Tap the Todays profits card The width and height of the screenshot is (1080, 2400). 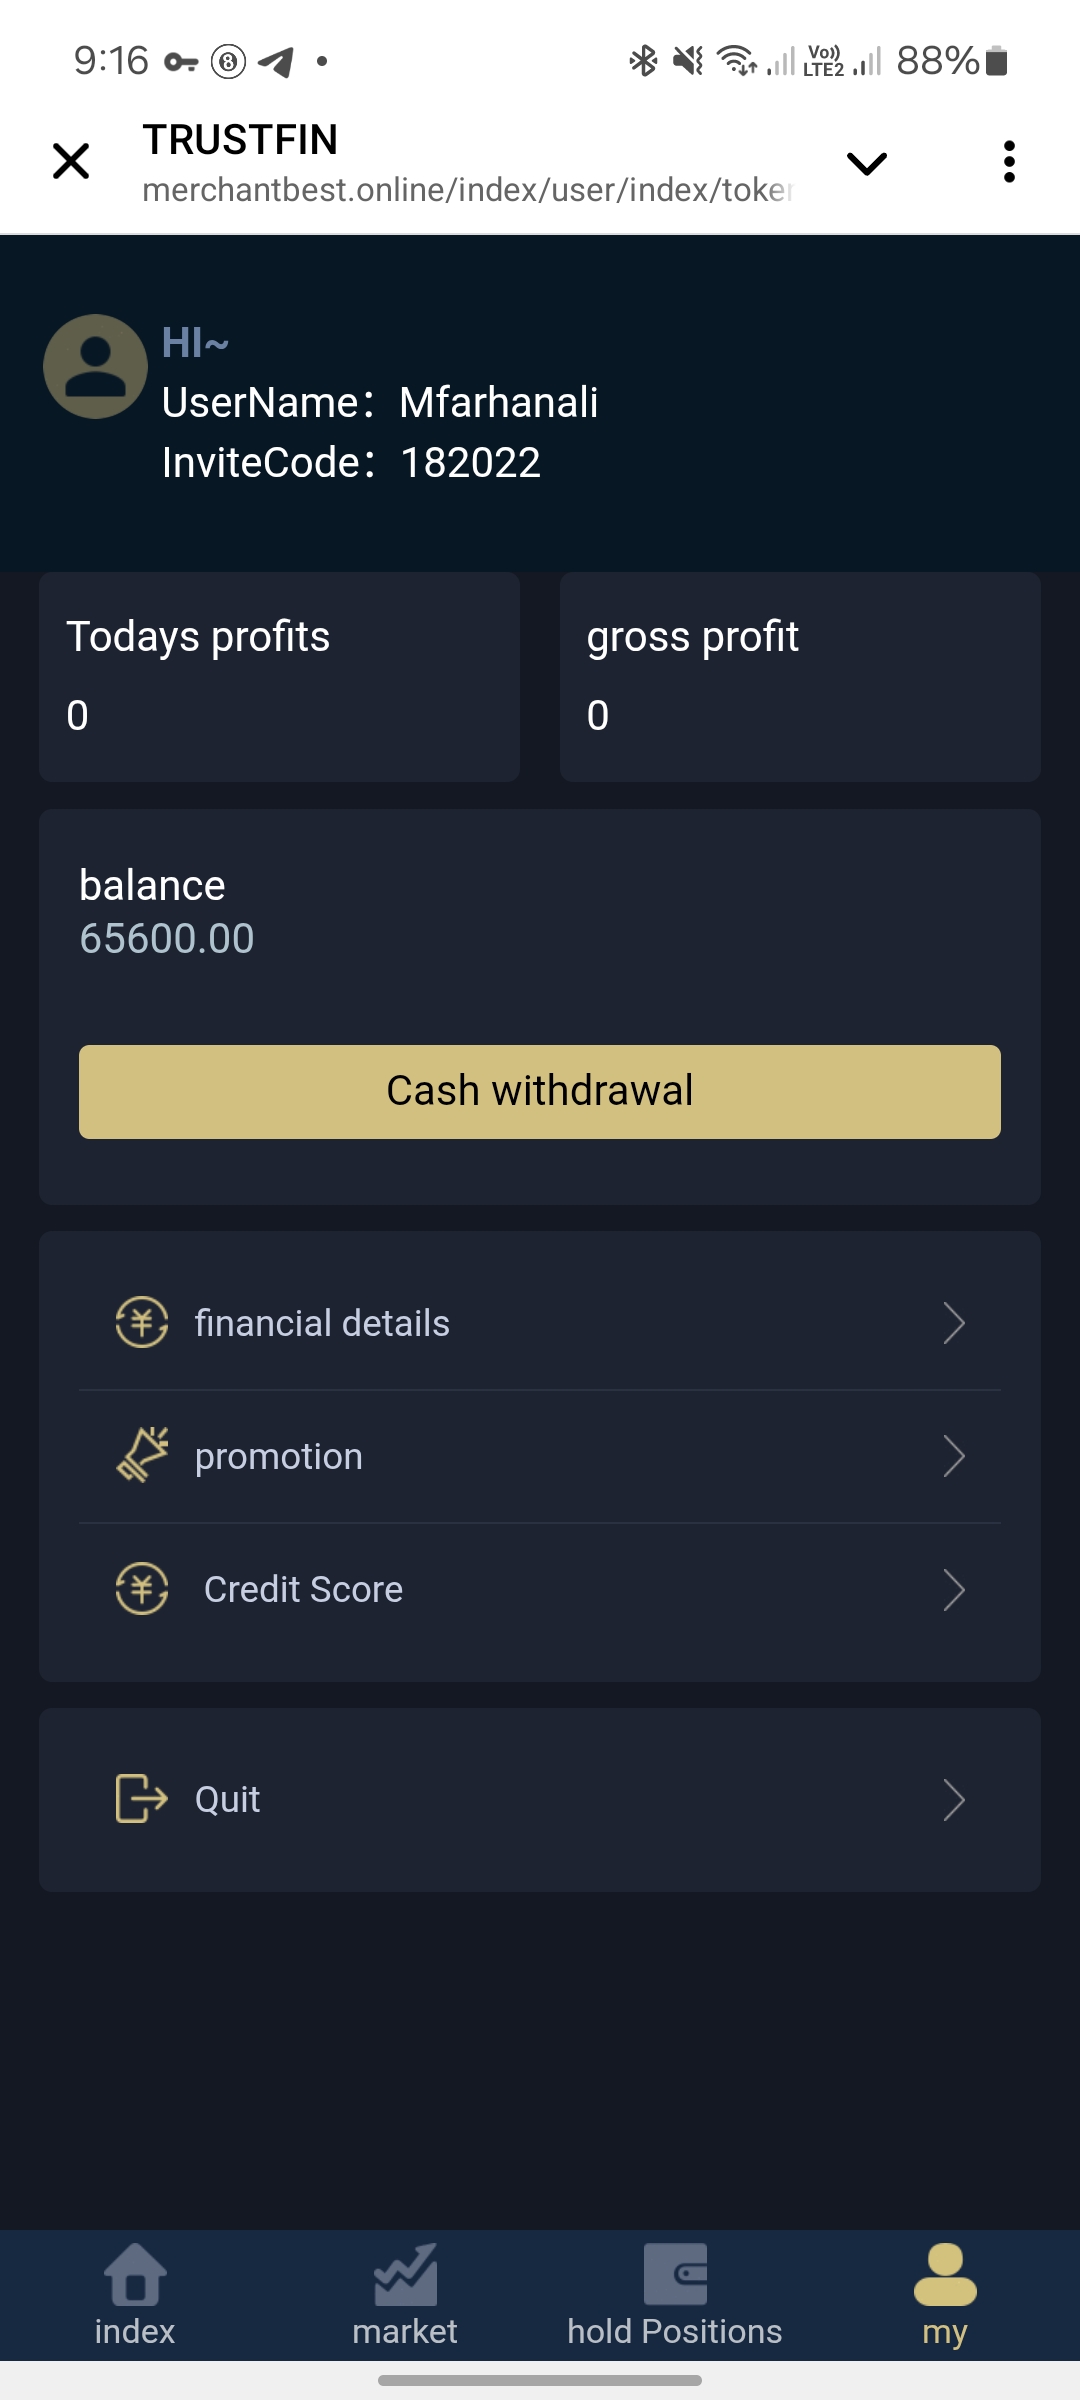[x=279, y=676]
